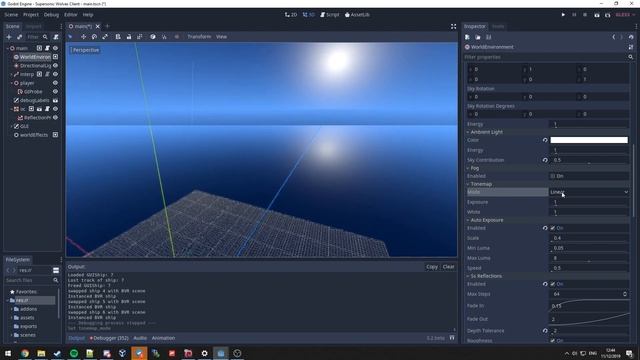This screenshot has width=640, height=360.
Task: Open the Transform menu in viewport
Action: click(x=199, y=37)
